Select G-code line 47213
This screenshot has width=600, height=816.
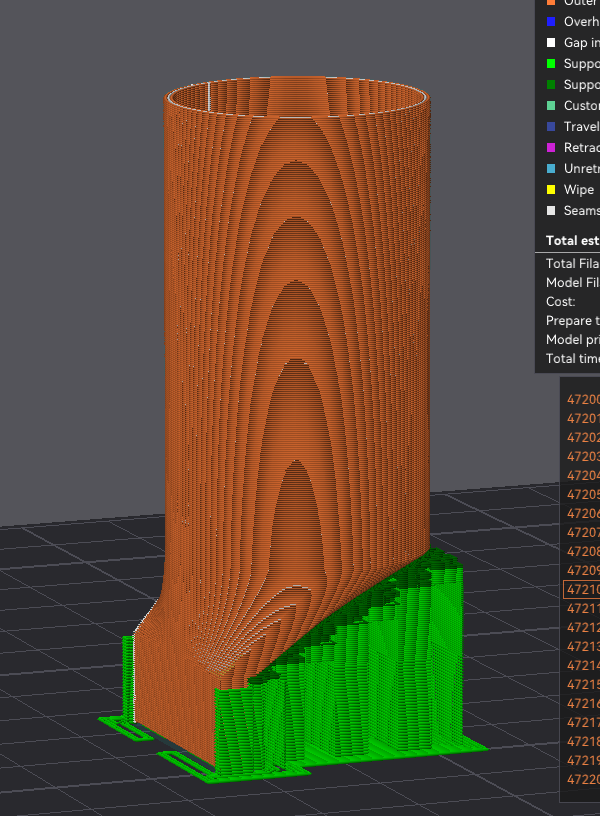[583, 646]
